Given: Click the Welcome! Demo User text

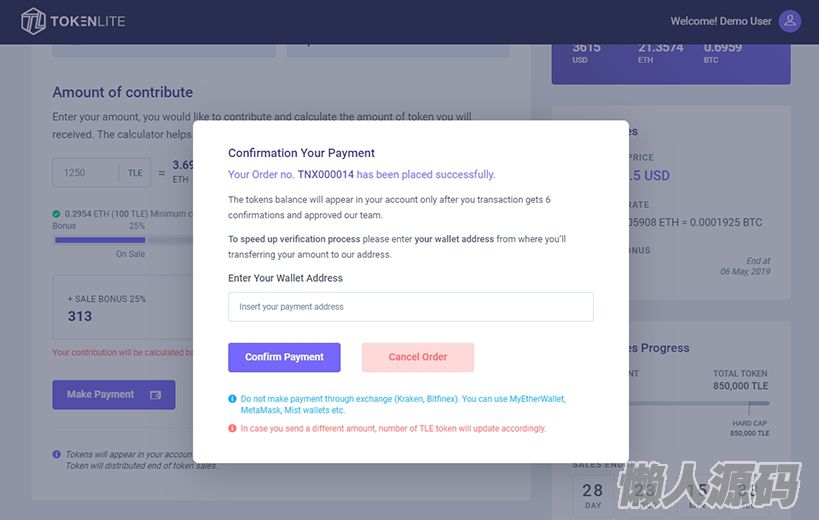Looking at the screenshot, I should click(x=720, y=21).
